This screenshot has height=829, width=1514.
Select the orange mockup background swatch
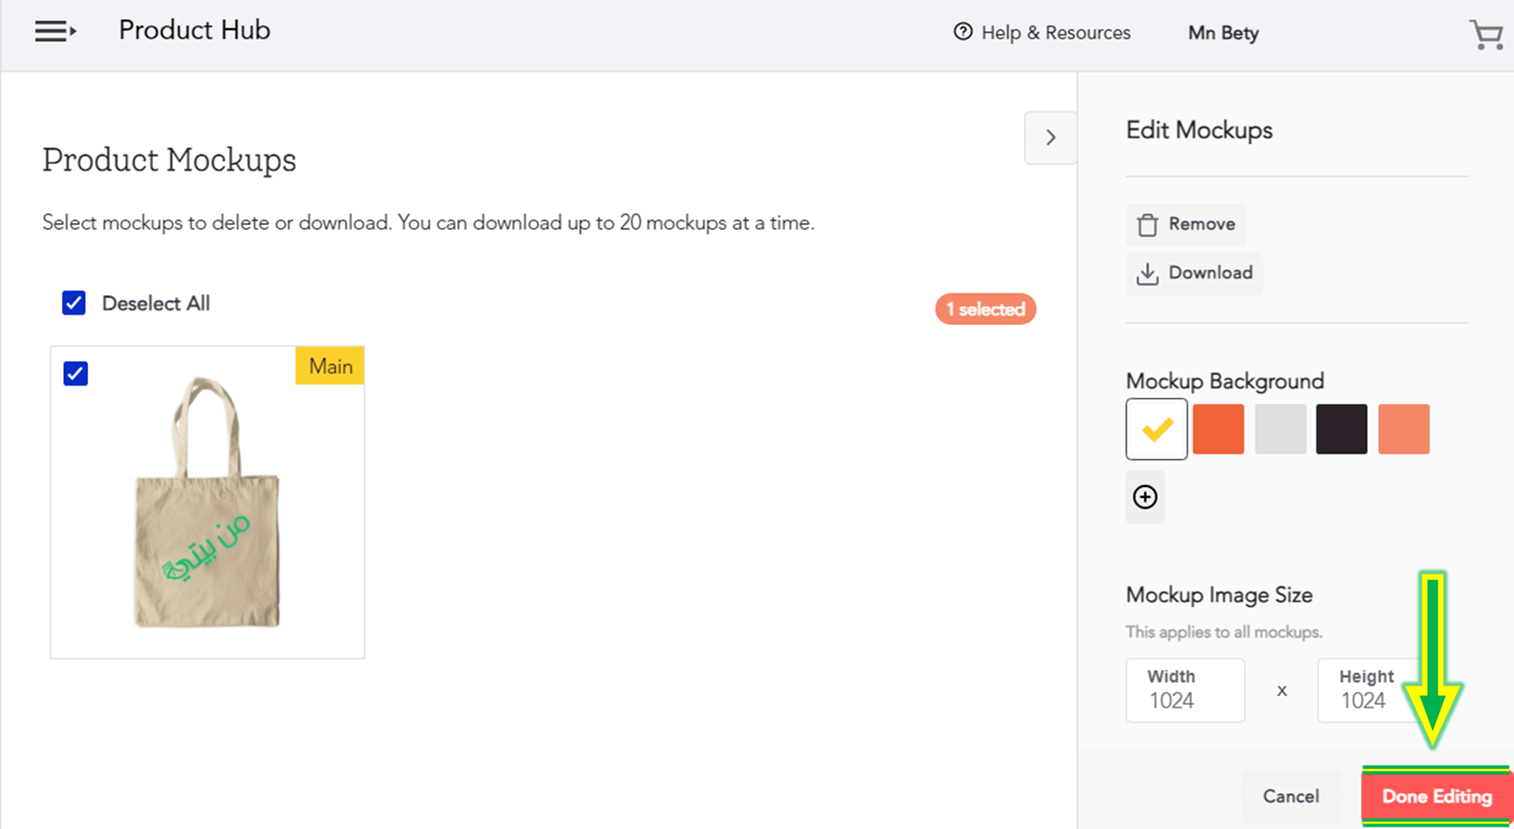(x=1218, y=429)
